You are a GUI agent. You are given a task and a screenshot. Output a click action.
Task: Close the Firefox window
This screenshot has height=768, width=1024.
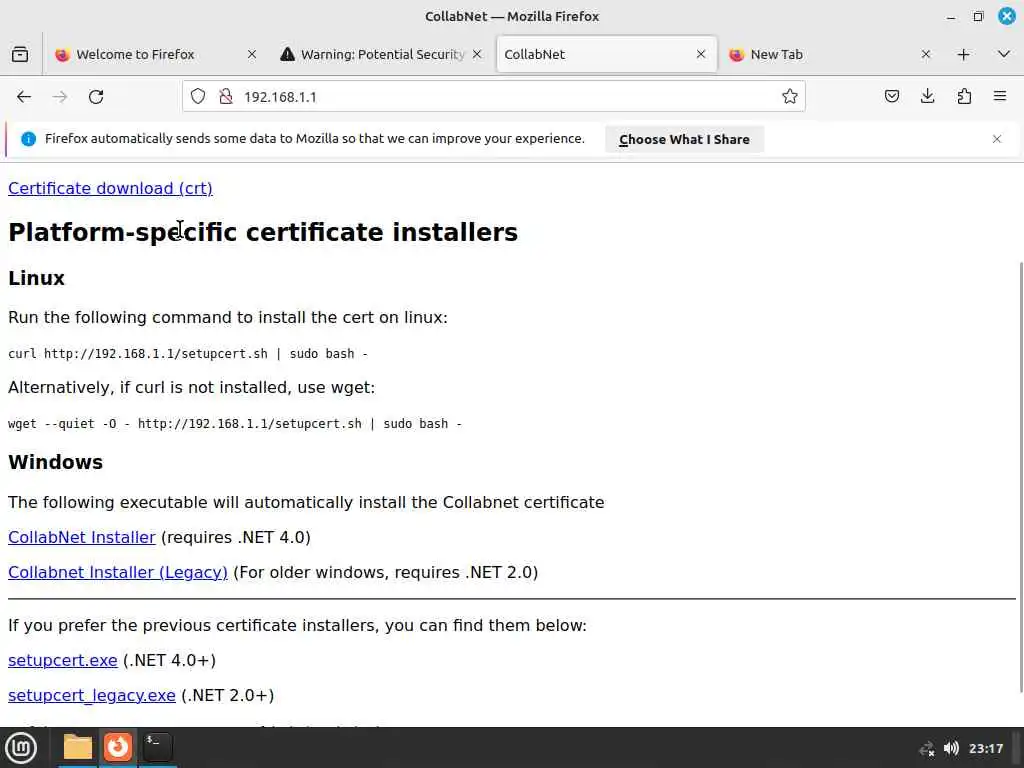[1006, 16]
